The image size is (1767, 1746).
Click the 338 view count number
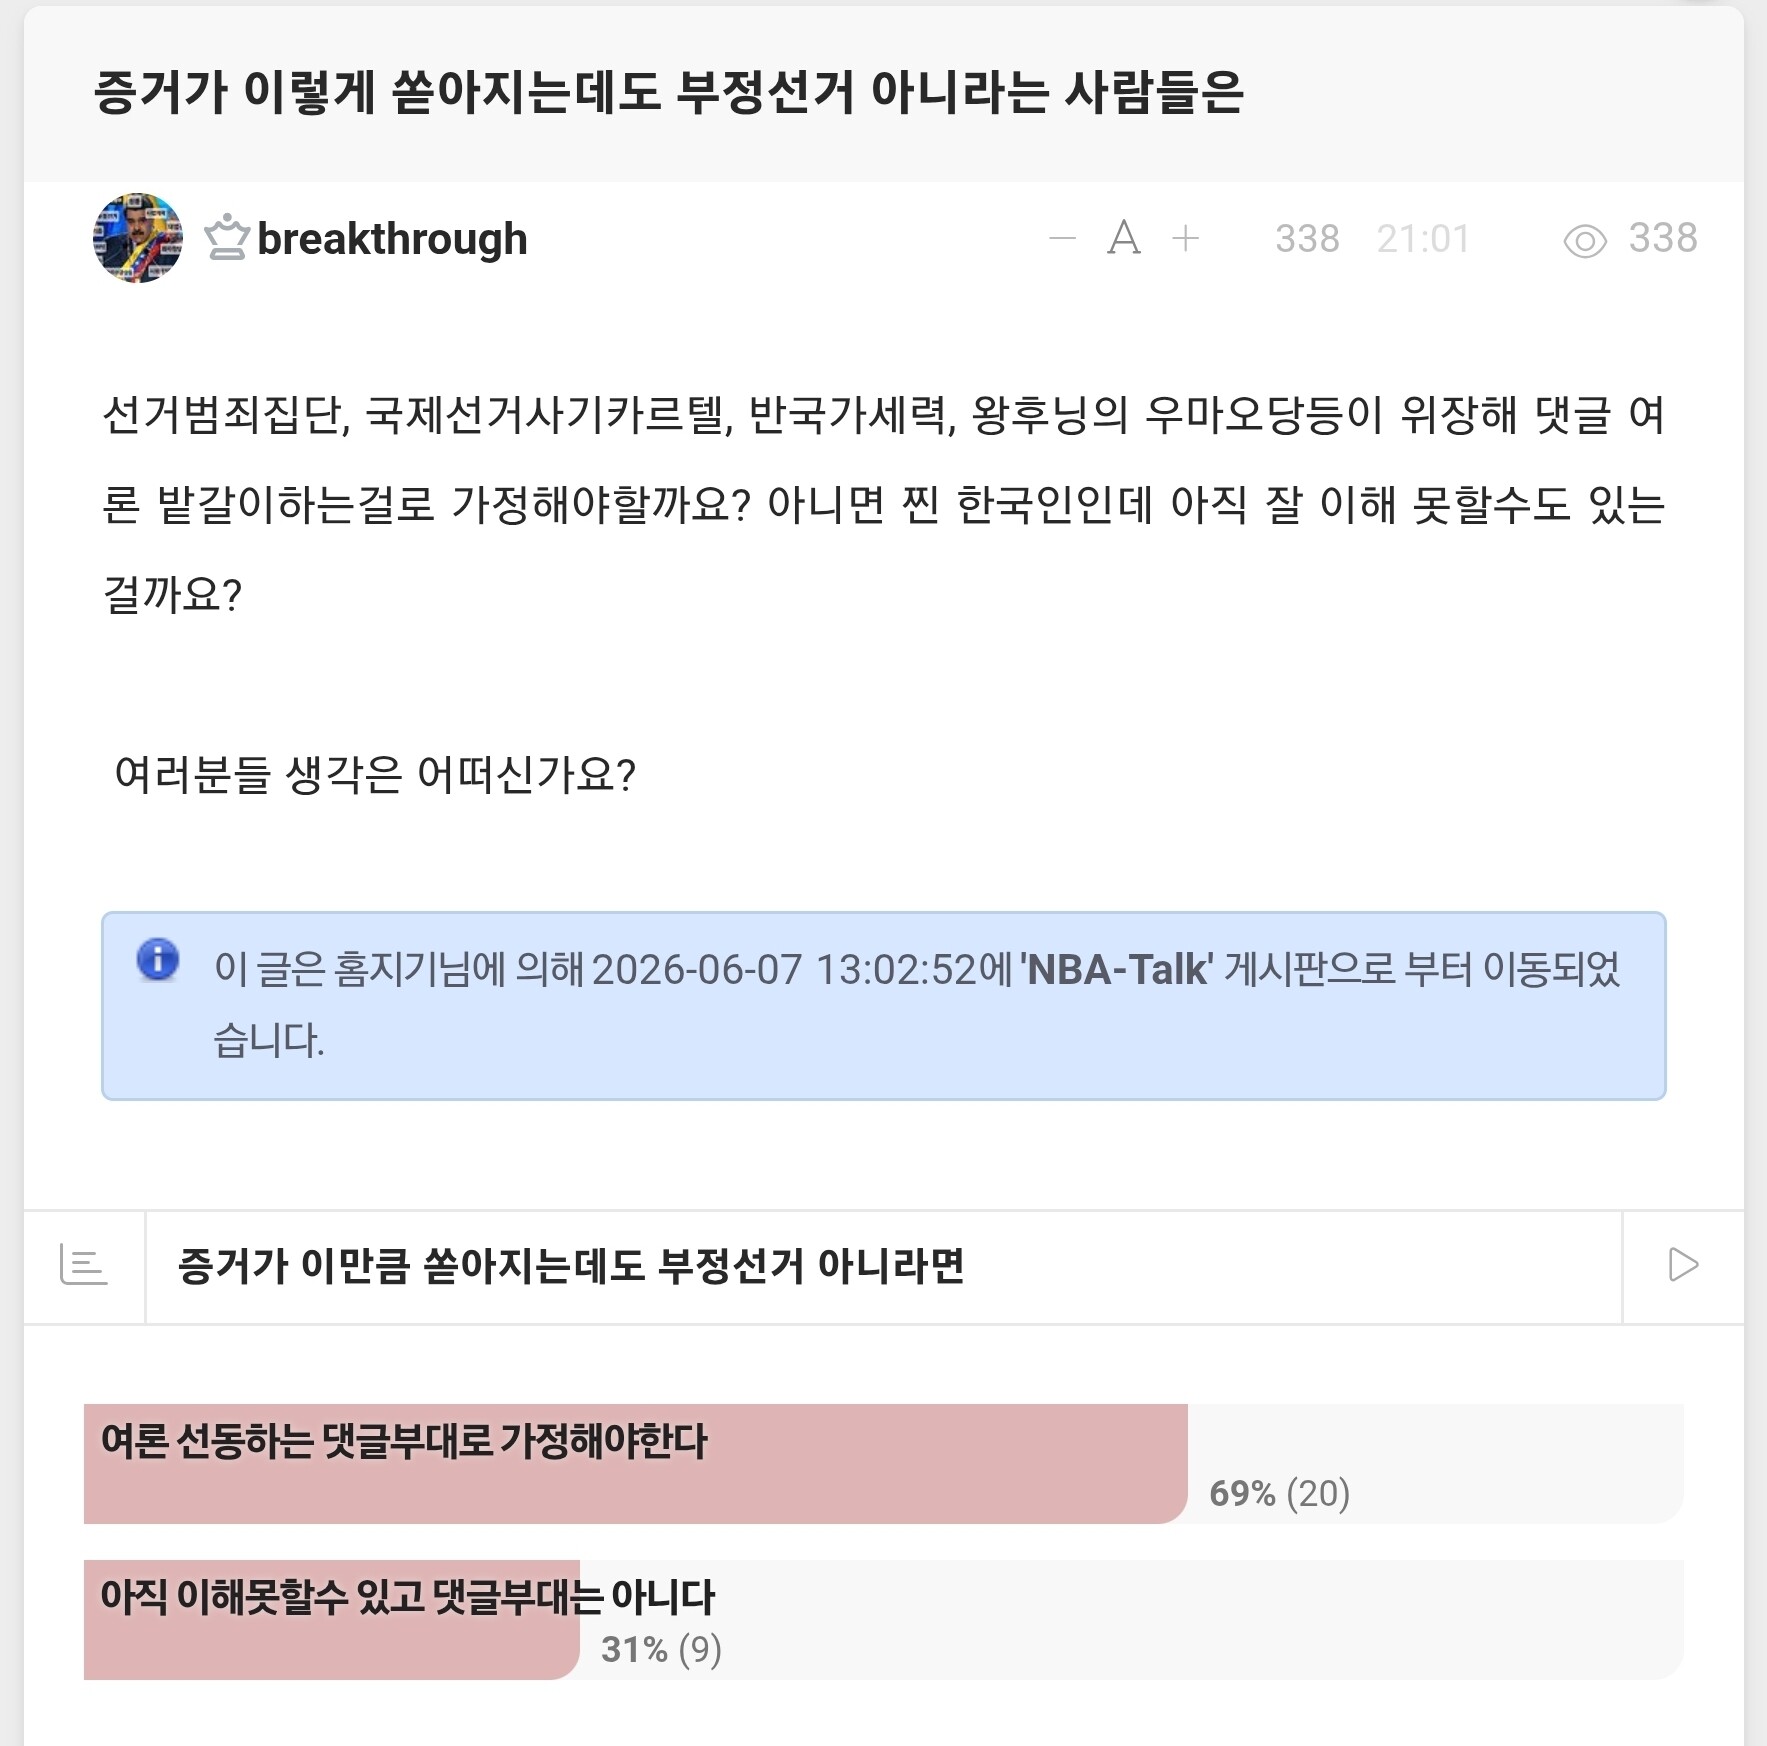coord(1663,238)
